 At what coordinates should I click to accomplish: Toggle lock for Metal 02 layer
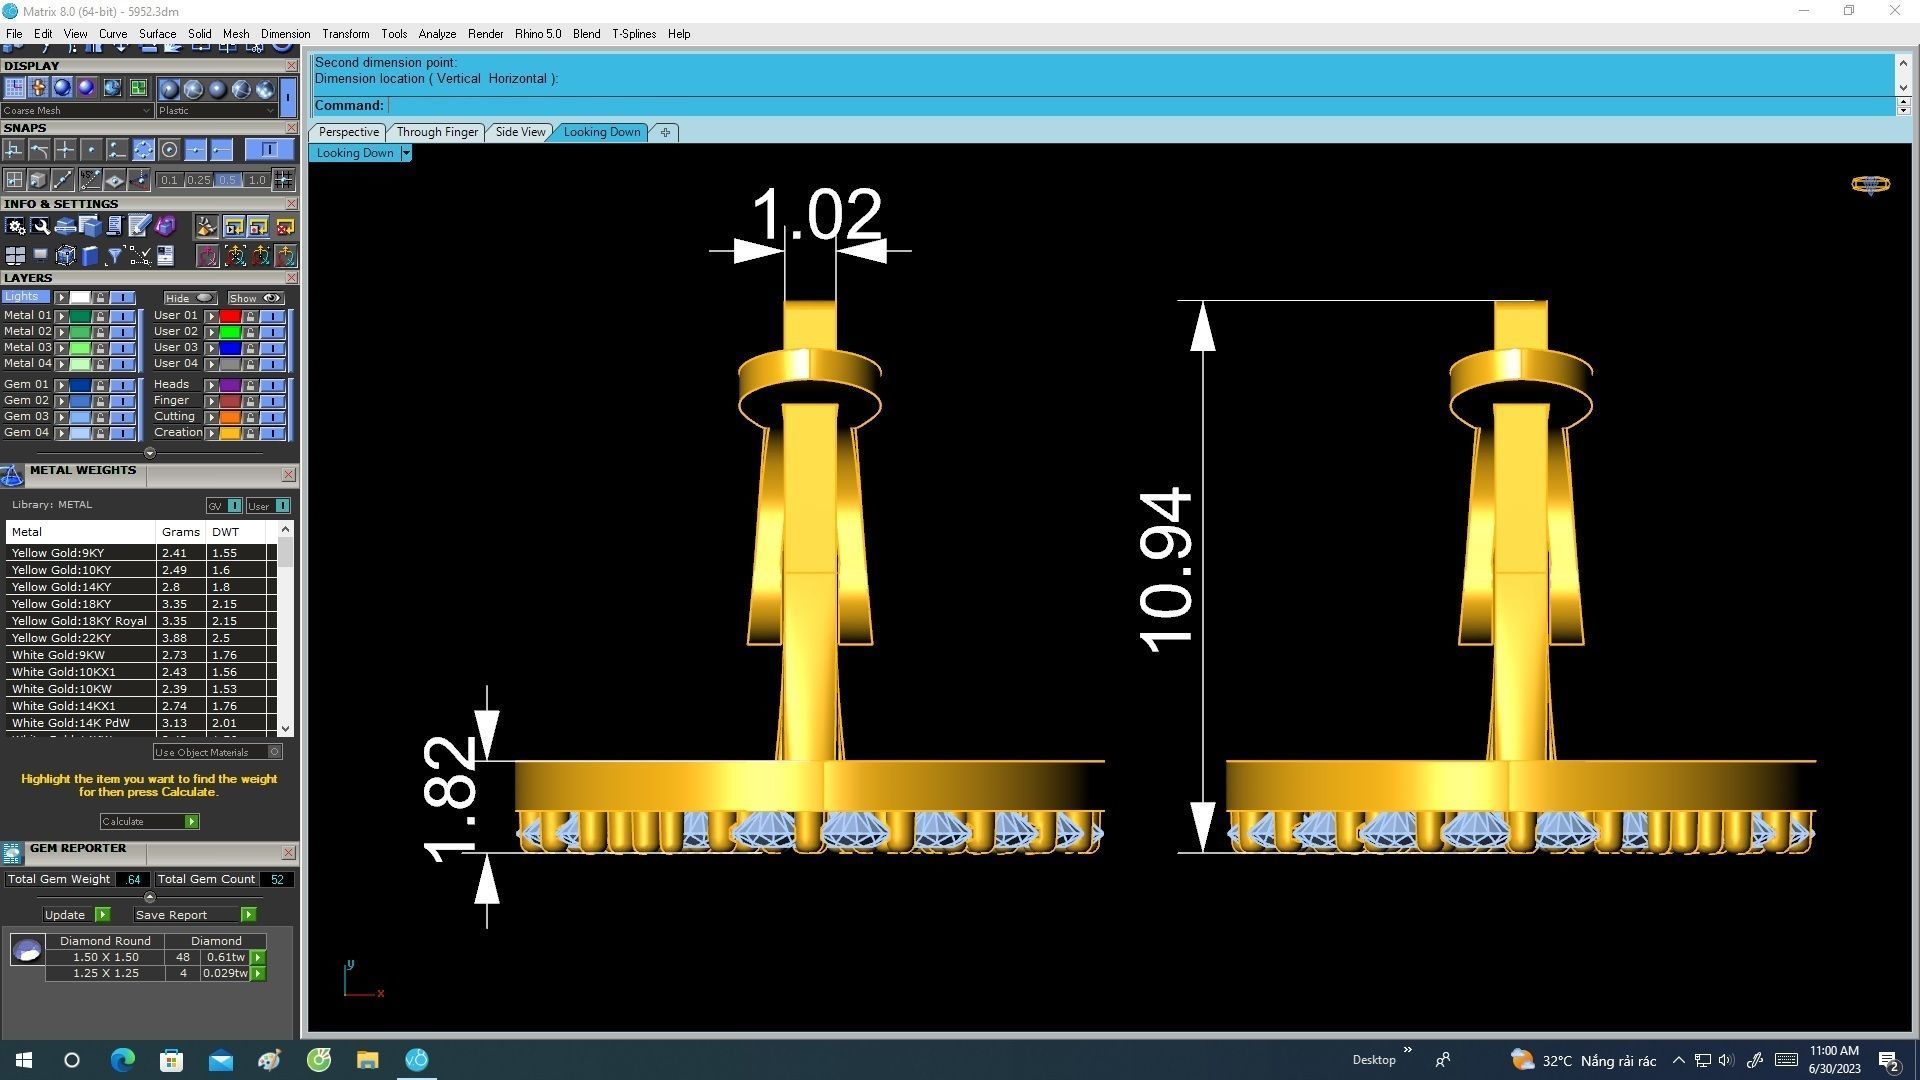coord(100,332)
